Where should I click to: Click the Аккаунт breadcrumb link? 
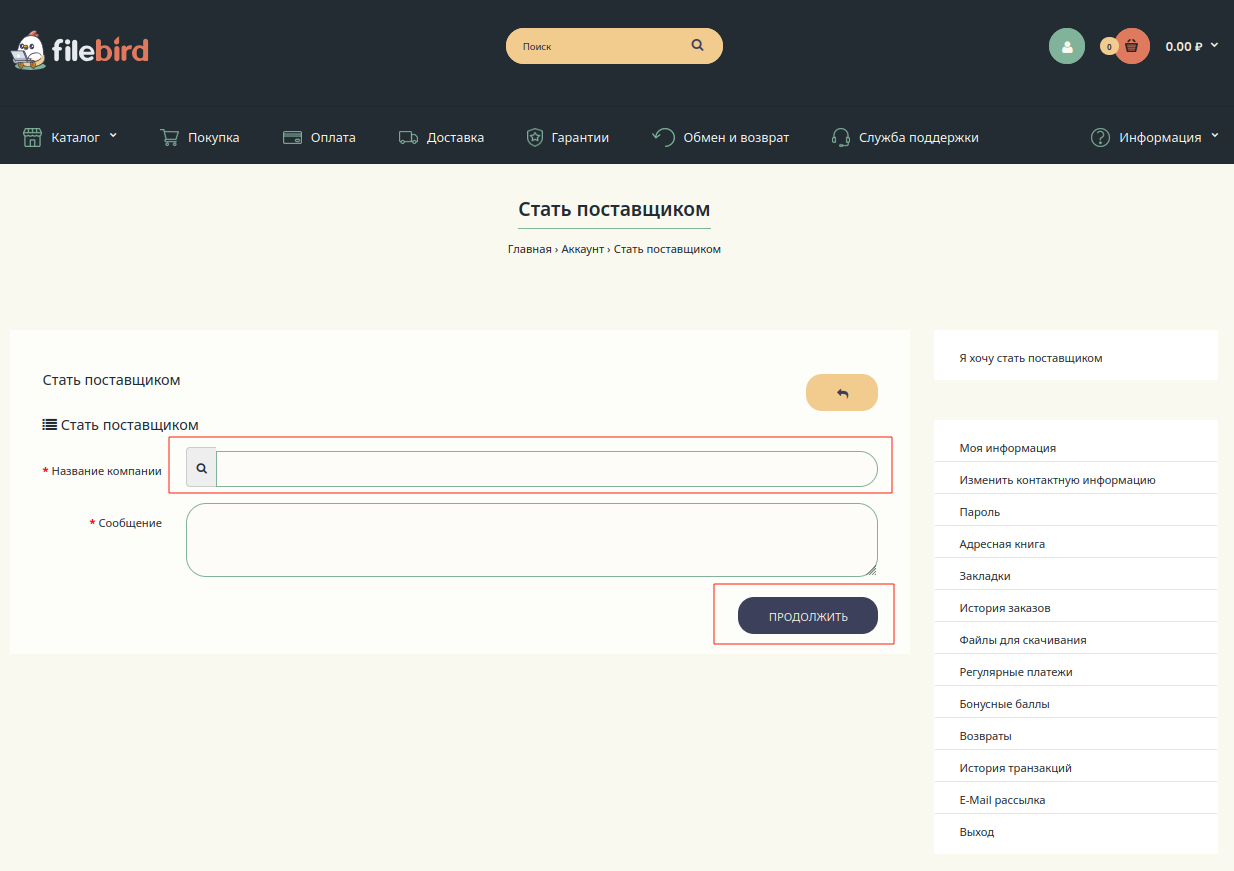tap(582, 249)
